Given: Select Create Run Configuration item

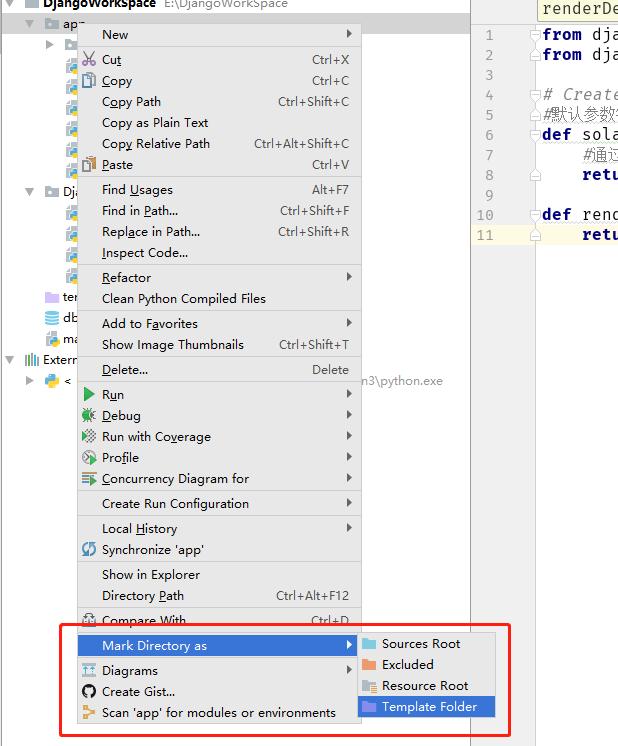Looking at the screenshot, I should click(219, 503).
